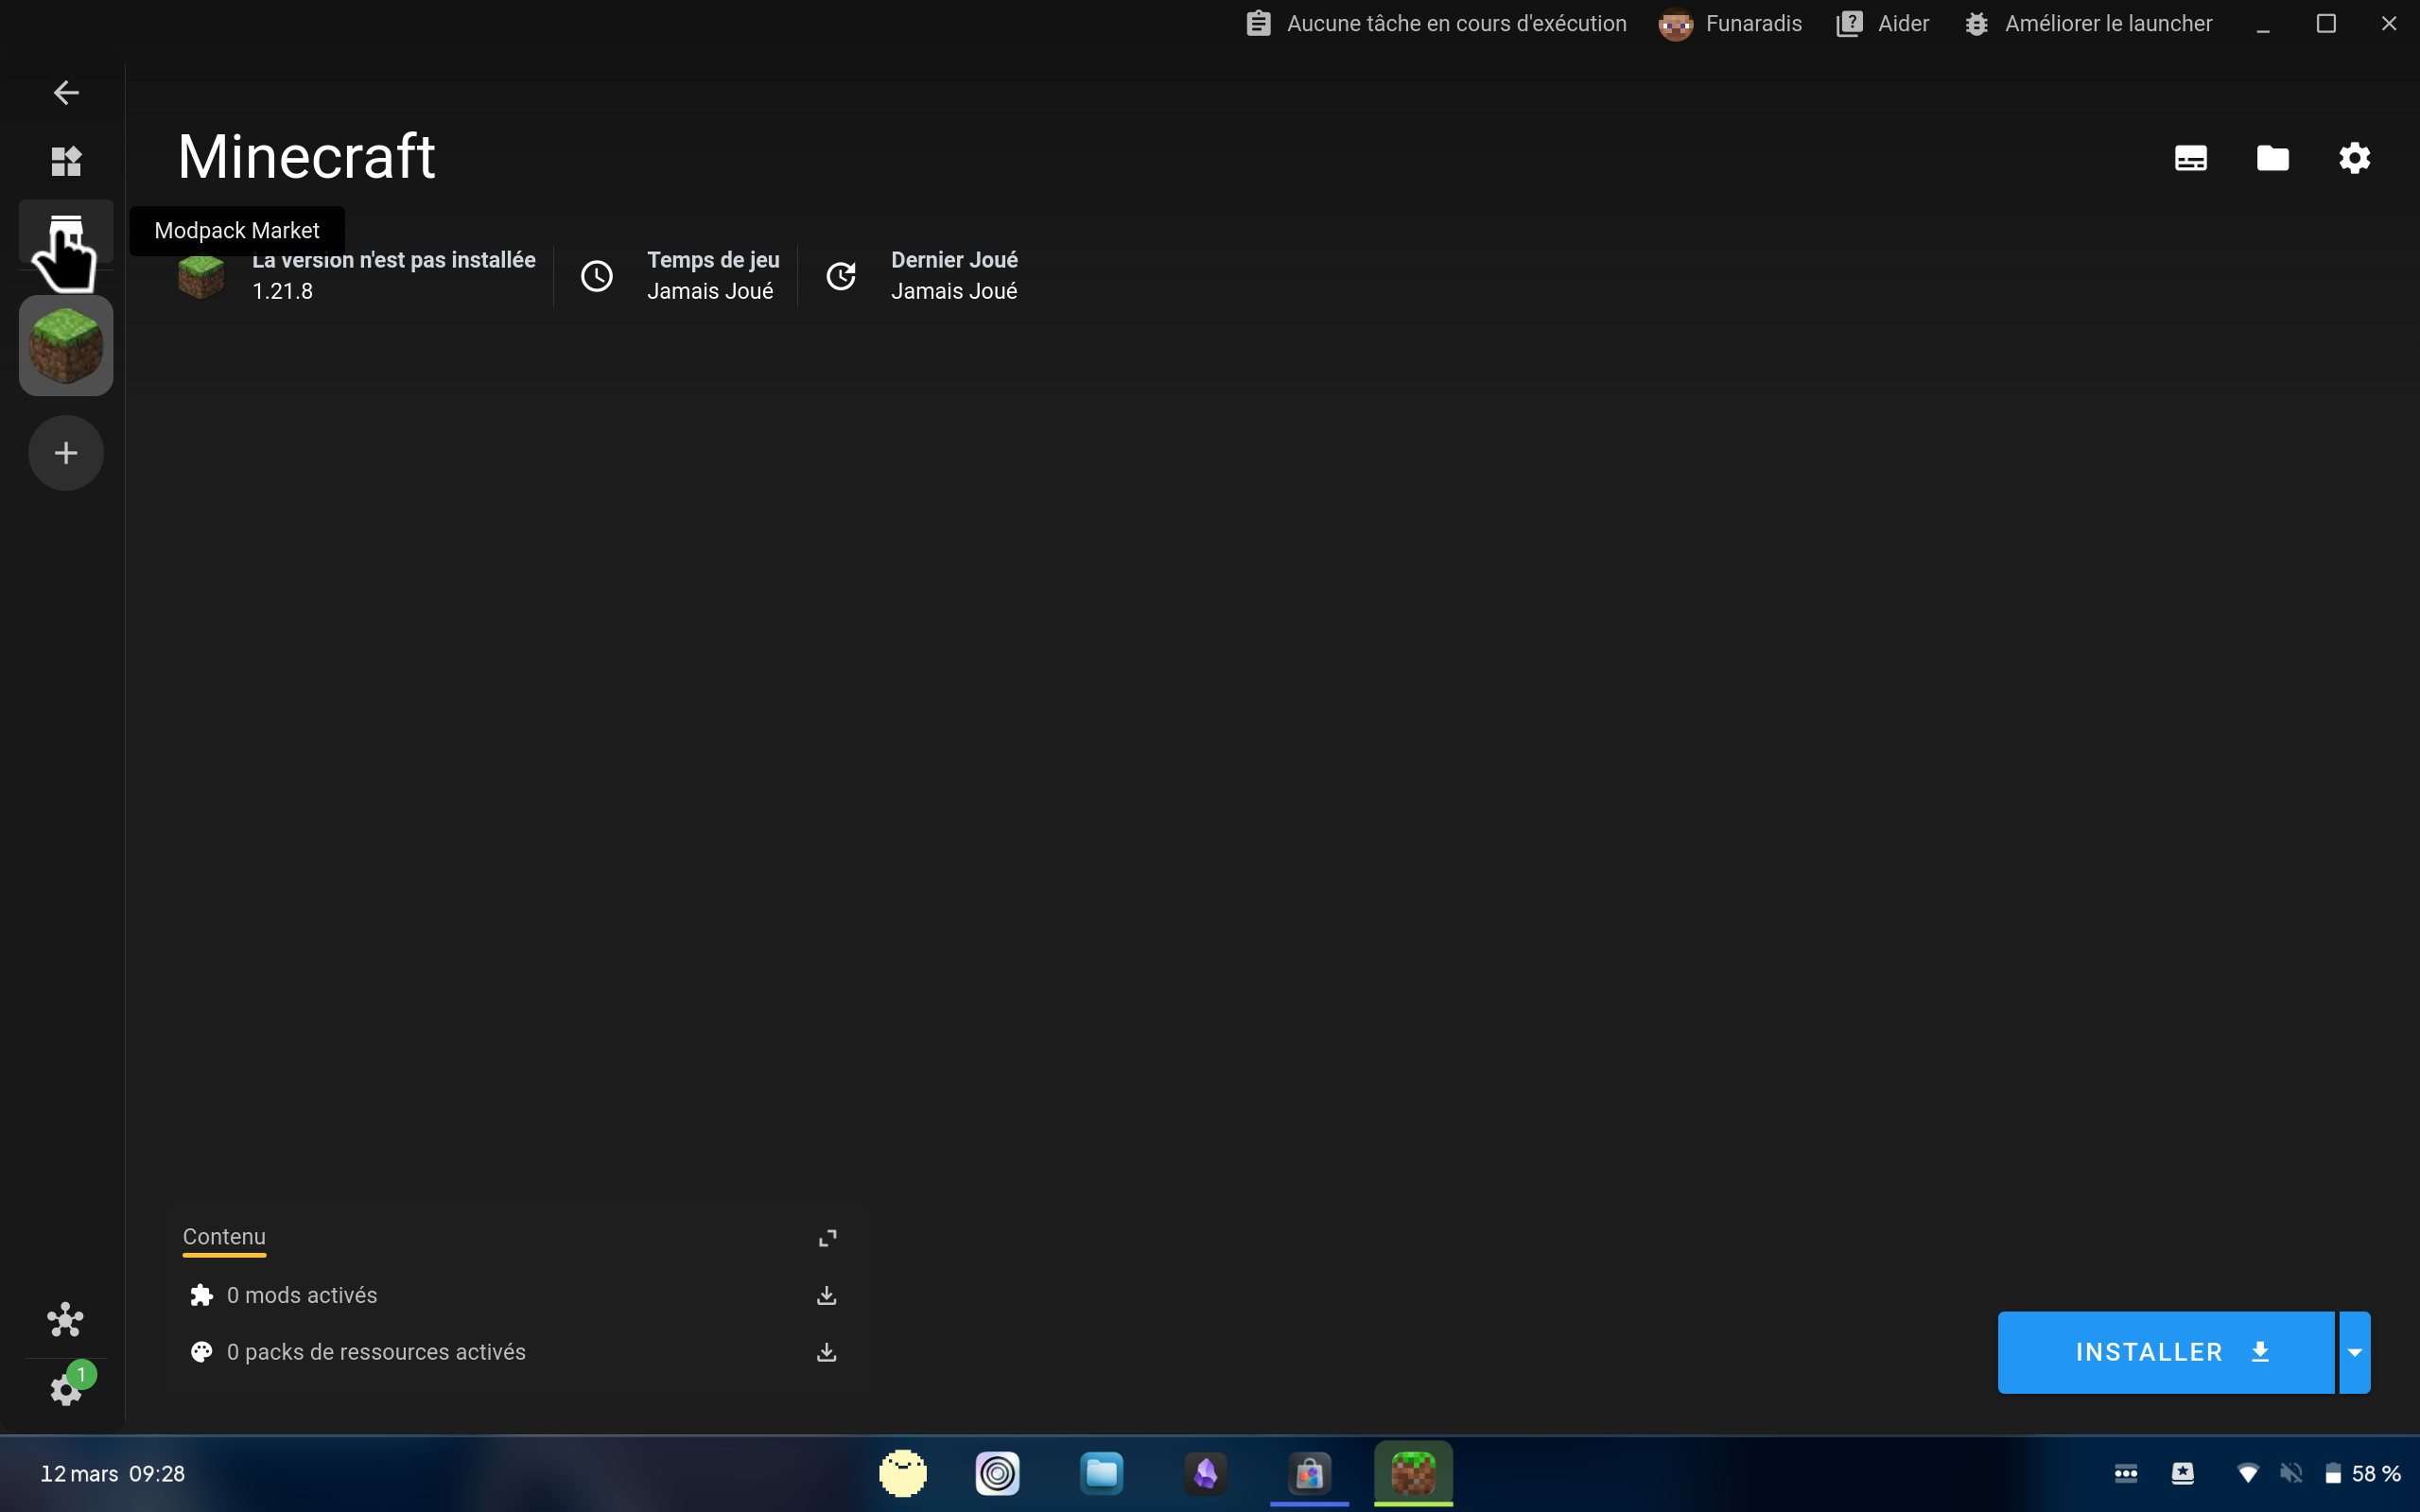The image size is (2420, 1512).
Task: Click the muted volume icon in tray
Action: coord(2291,1474)
